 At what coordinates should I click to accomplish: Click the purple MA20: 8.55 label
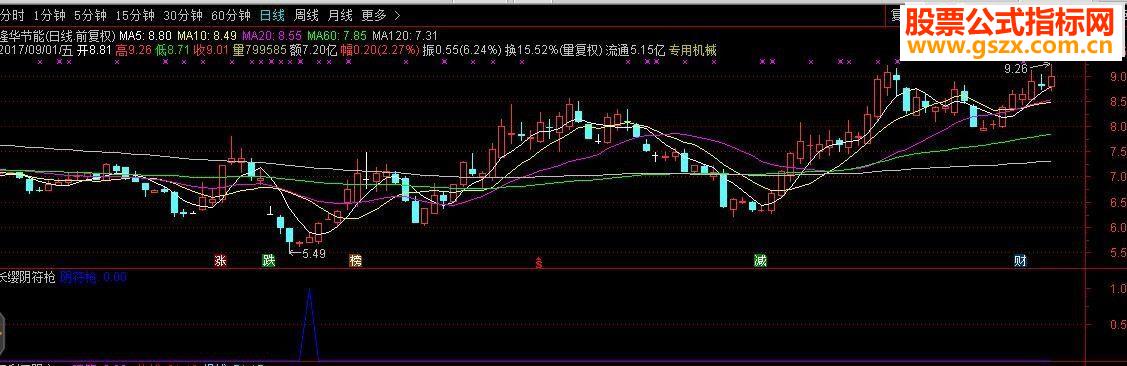click(x=272, y=35)
